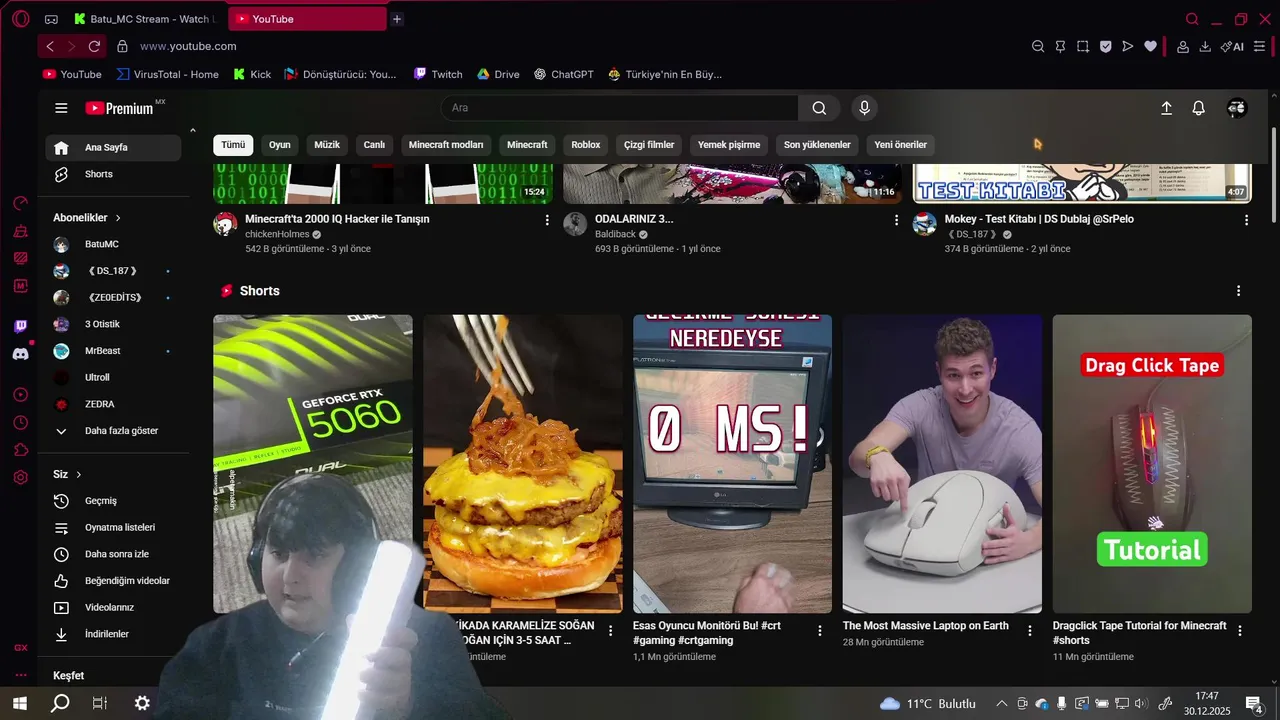
Task: Open Twitch in the Opera sidebar
Action: [x=21, y=326]
